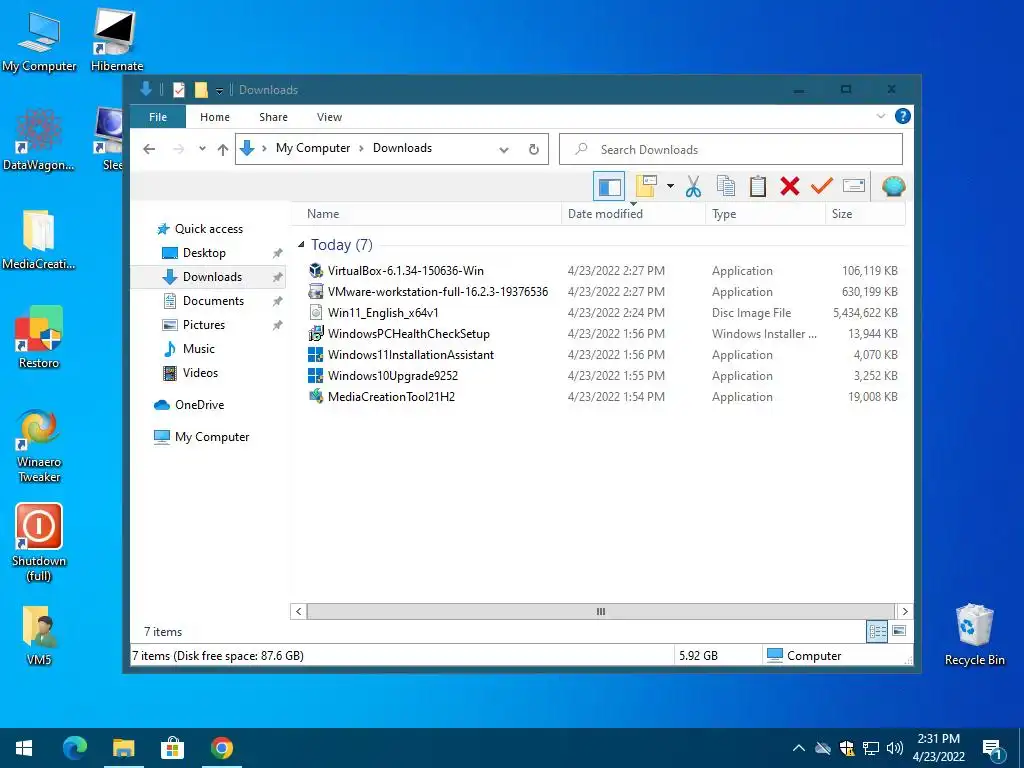Unpin Documents using its pin icon

[278, 300]
